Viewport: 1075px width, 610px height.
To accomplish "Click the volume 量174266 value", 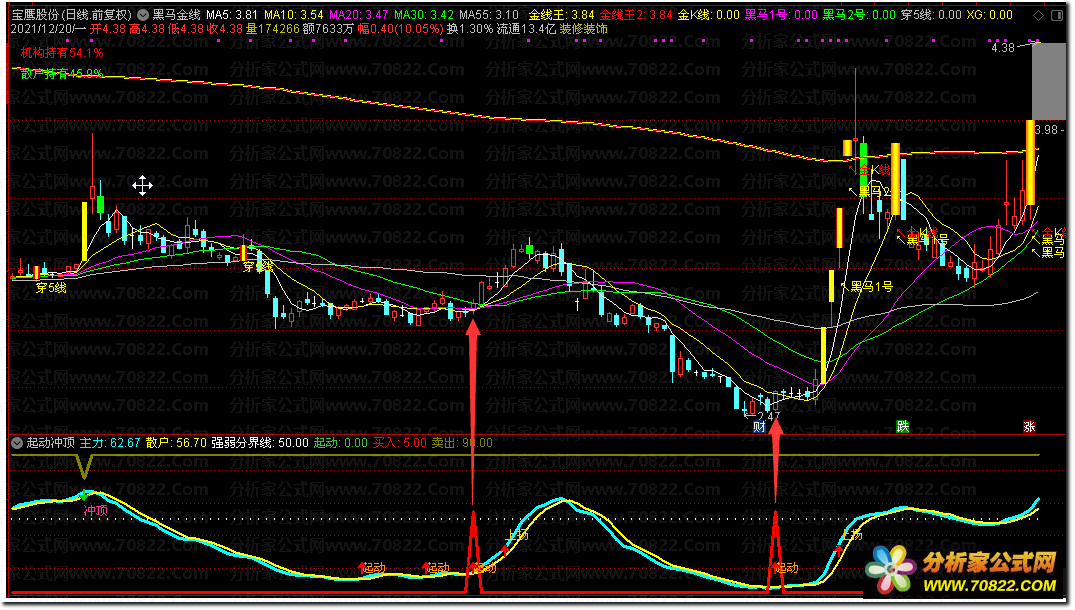I will coord(273,29).
